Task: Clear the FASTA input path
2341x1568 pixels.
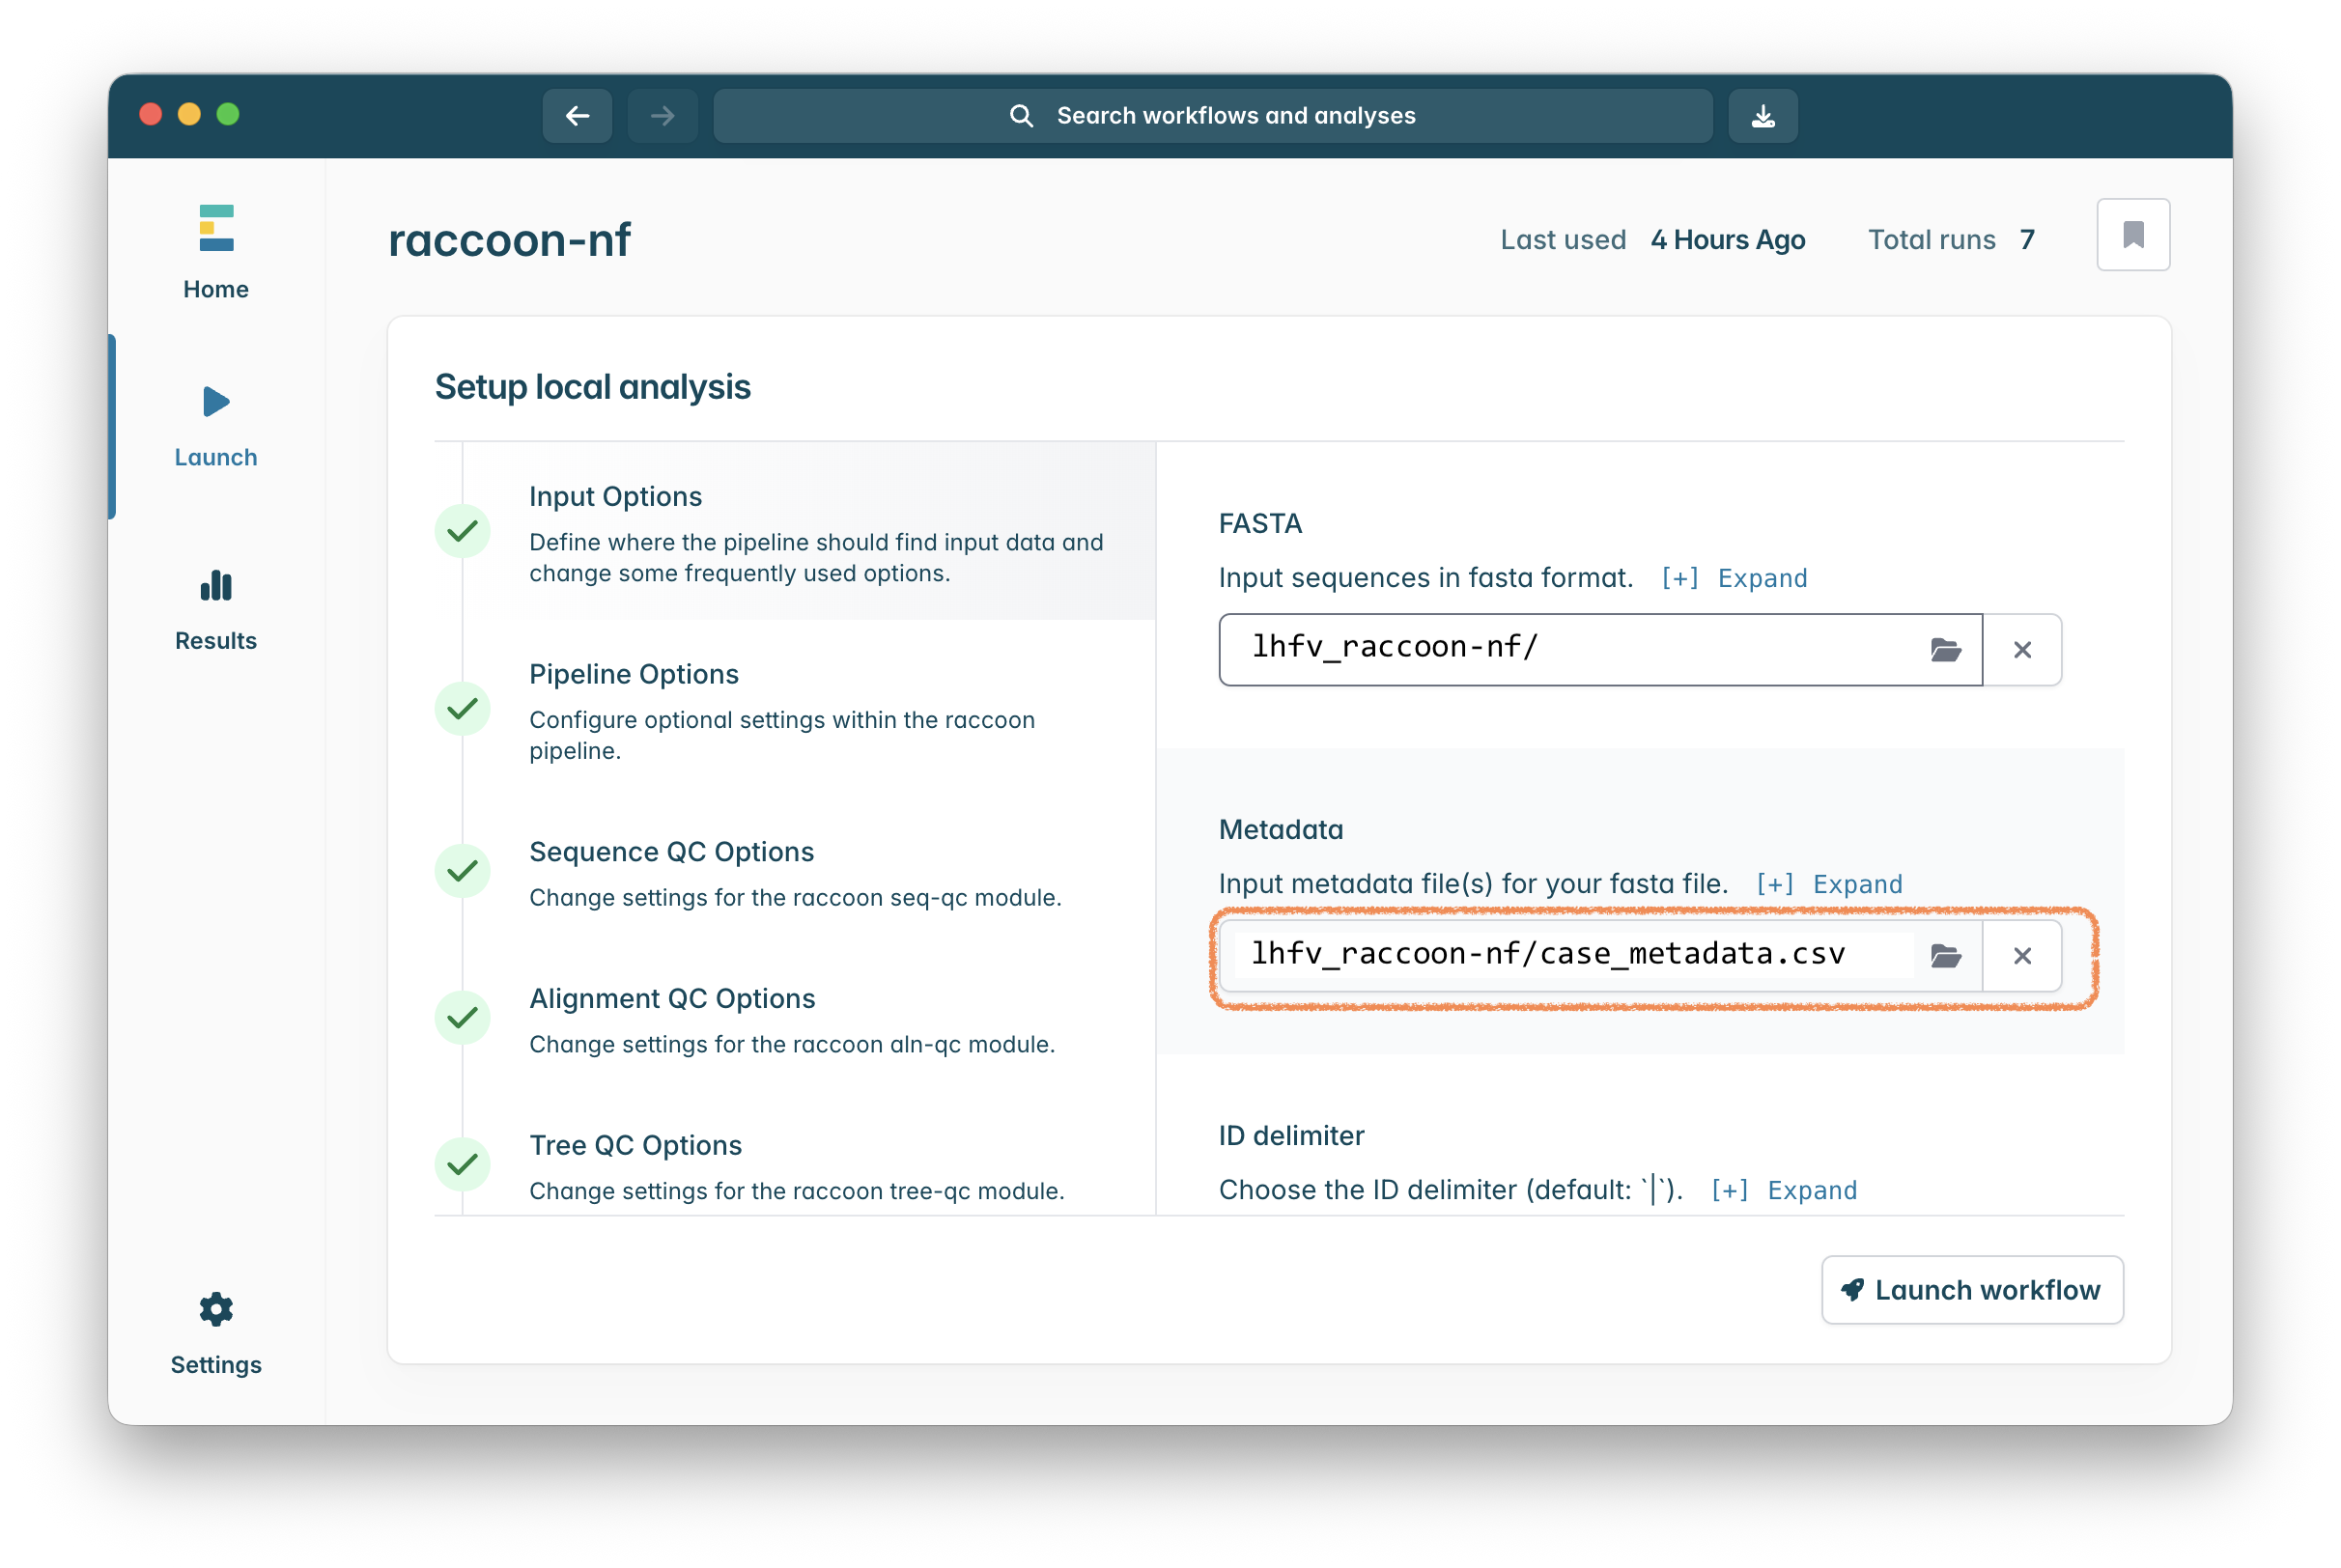Action: pos(2021,650)
